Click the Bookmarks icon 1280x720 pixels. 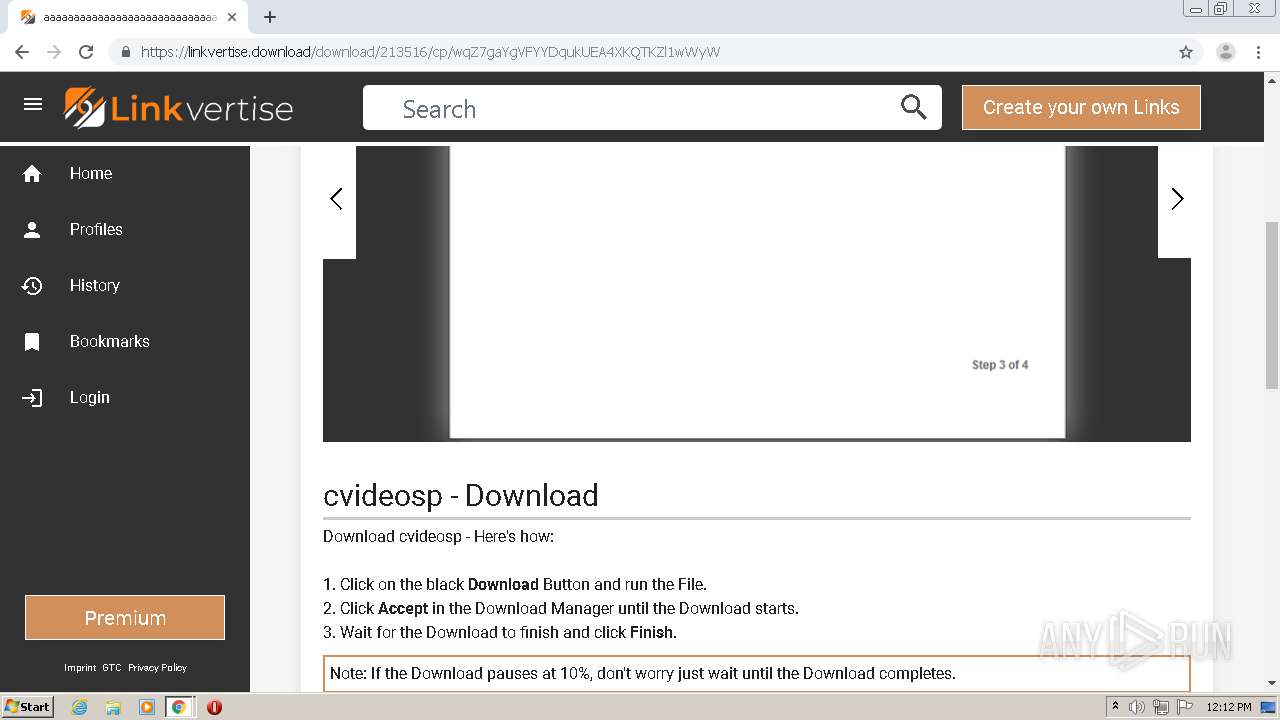point(32,342)
